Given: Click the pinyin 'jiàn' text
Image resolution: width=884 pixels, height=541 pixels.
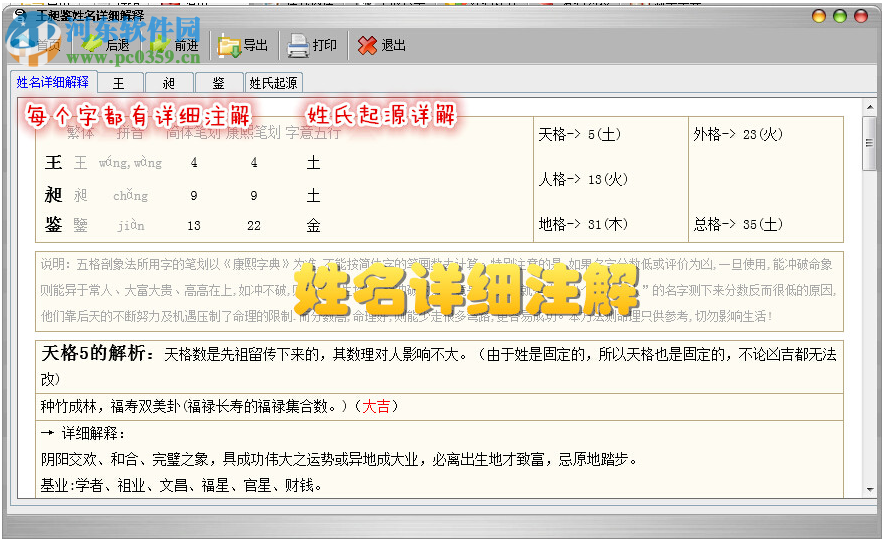Looking at the screenshot, I should tap(131, 225).
